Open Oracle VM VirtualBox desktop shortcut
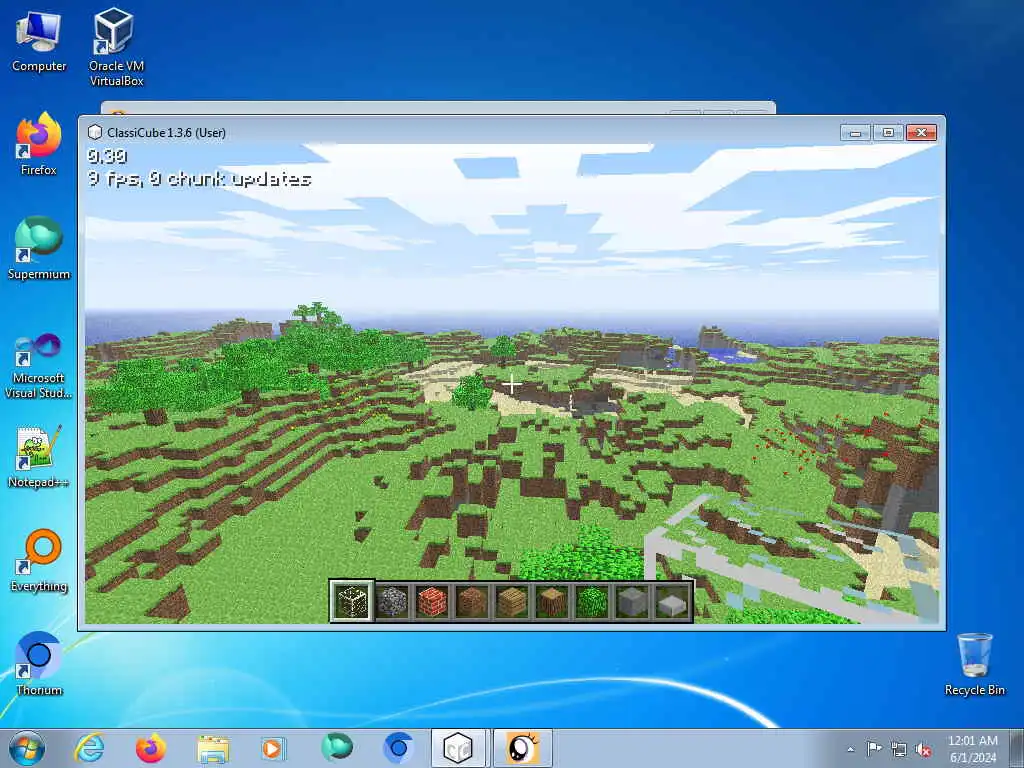1024x768 pixels. tap(116, 47)
